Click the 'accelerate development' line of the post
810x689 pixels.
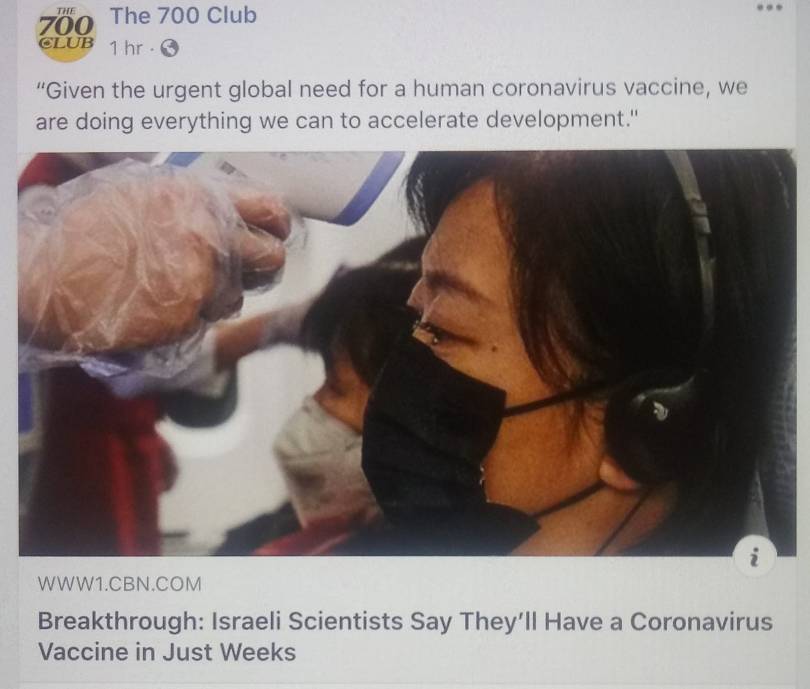[337, 120]
